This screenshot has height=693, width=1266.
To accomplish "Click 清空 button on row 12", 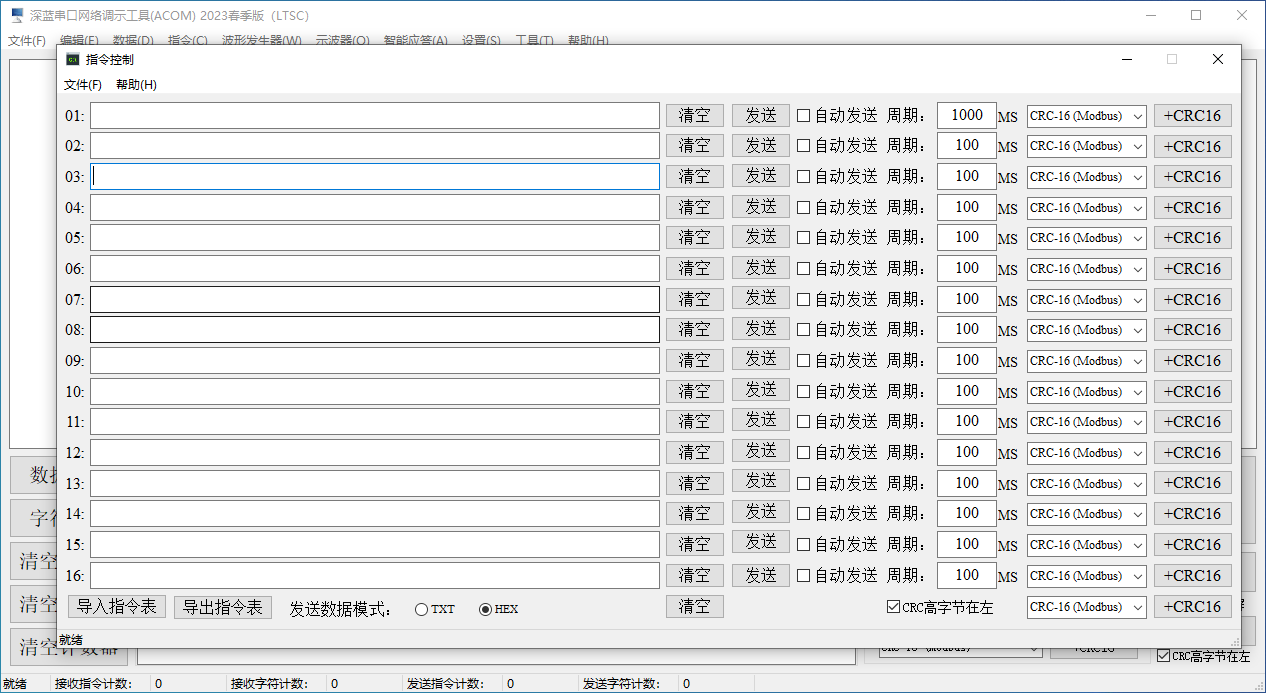I will [x=694, y=453].
